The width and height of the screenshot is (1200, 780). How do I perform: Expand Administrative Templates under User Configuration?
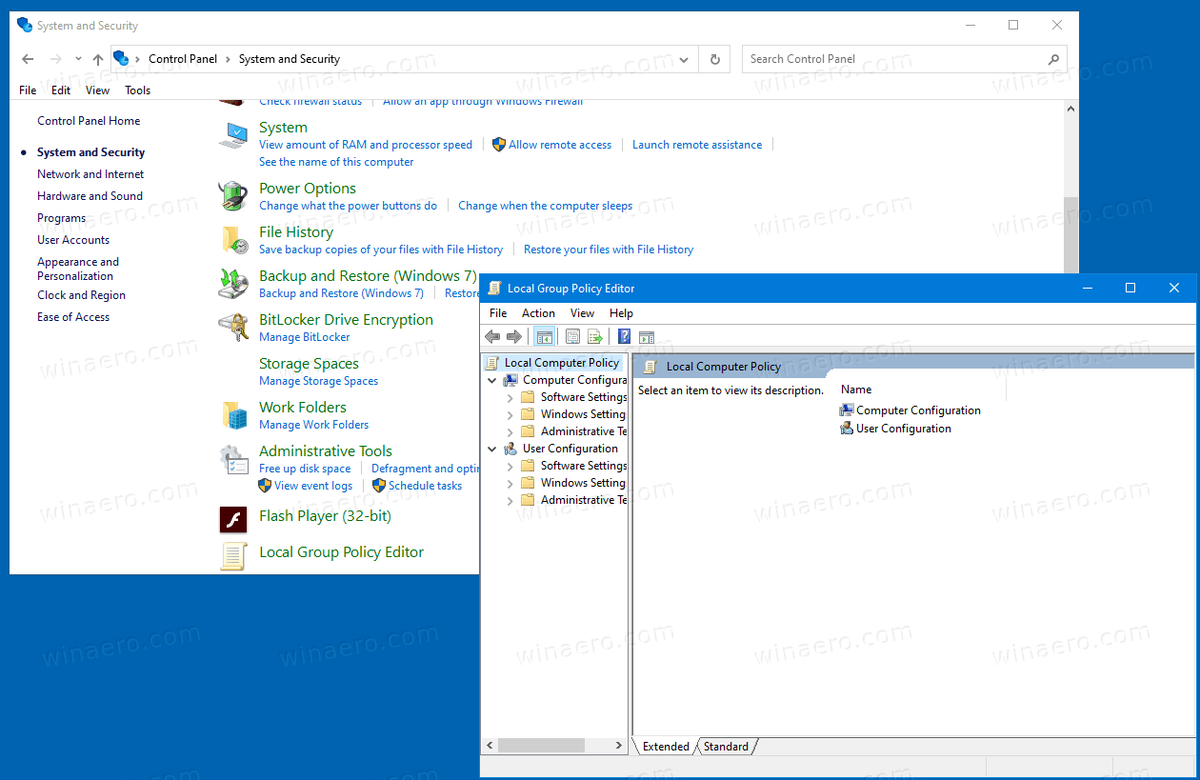(x=510, y=500)
